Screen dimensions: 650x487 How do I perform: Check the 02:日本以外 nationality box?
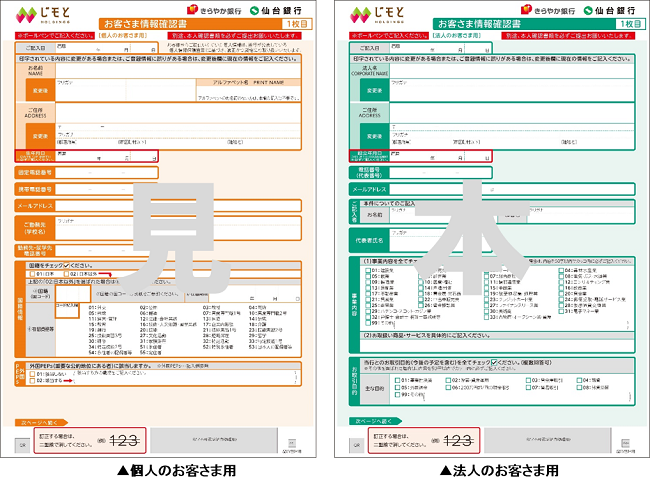pyautogui.click(x=66, y=274)
